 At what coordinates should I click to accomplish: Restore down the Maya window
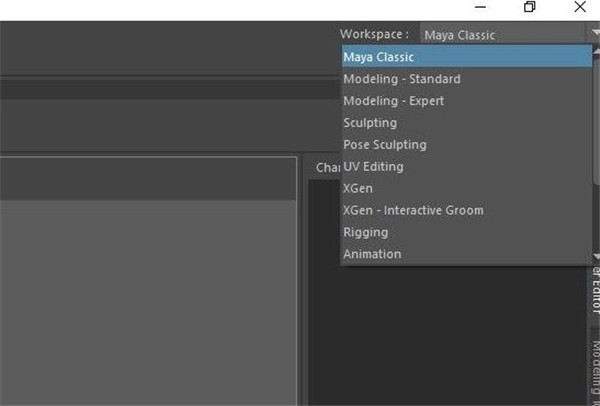coord(529,7)
